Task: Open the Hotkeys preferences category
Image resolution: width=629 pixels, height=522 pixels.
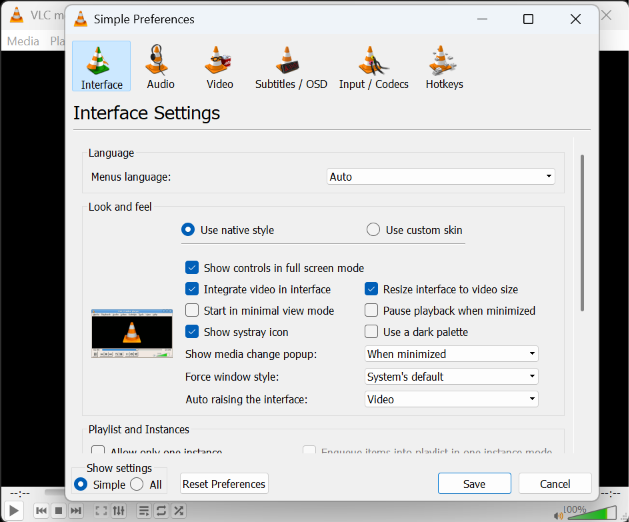Action: tap(444, 66)
